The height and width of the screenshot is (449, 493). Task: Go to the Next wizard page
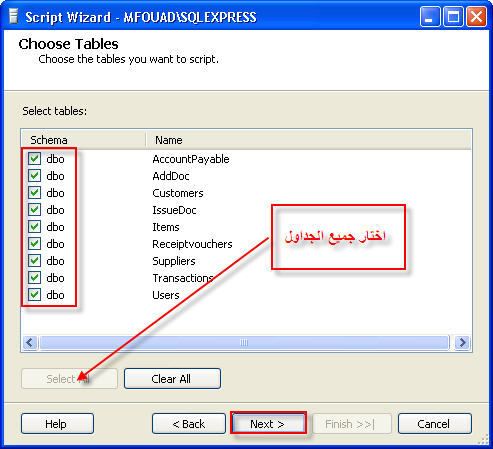click(x=268, y=424)
